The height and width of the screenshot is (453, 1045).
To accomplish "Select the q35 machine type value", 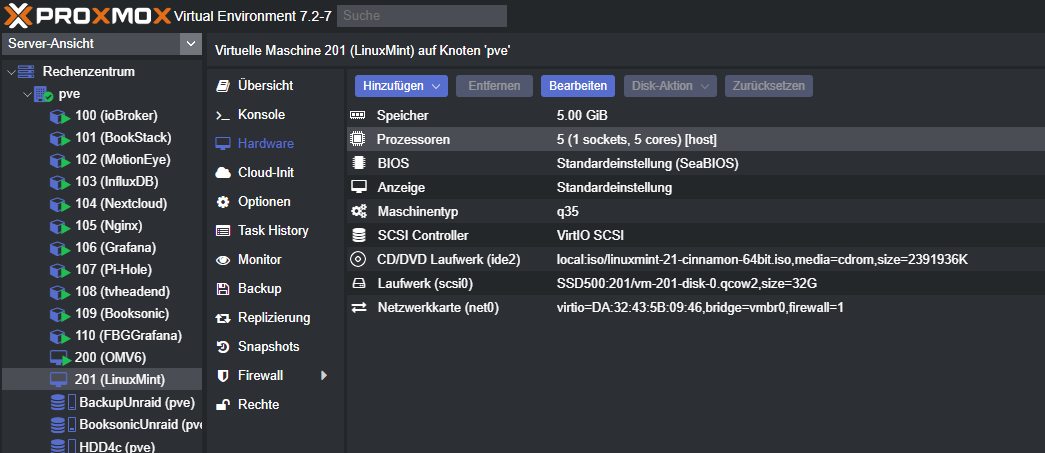I will pos(568,211).
